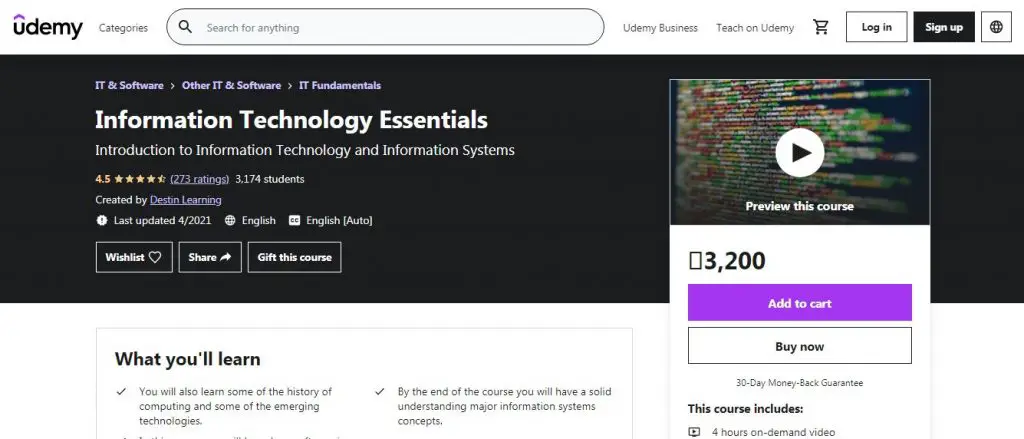Go to IT & Software breadcrumb

129,86
